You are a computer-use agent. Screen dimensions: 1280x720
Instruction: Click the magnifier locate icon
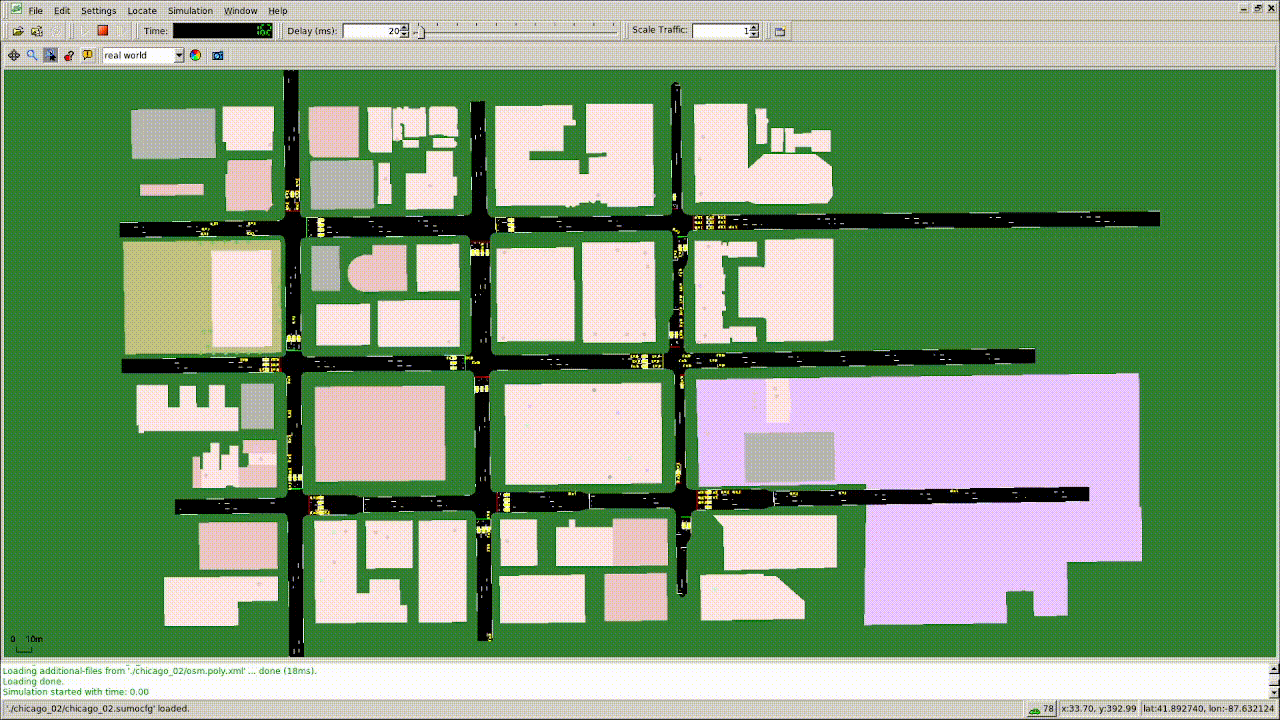tap(32, 56)
